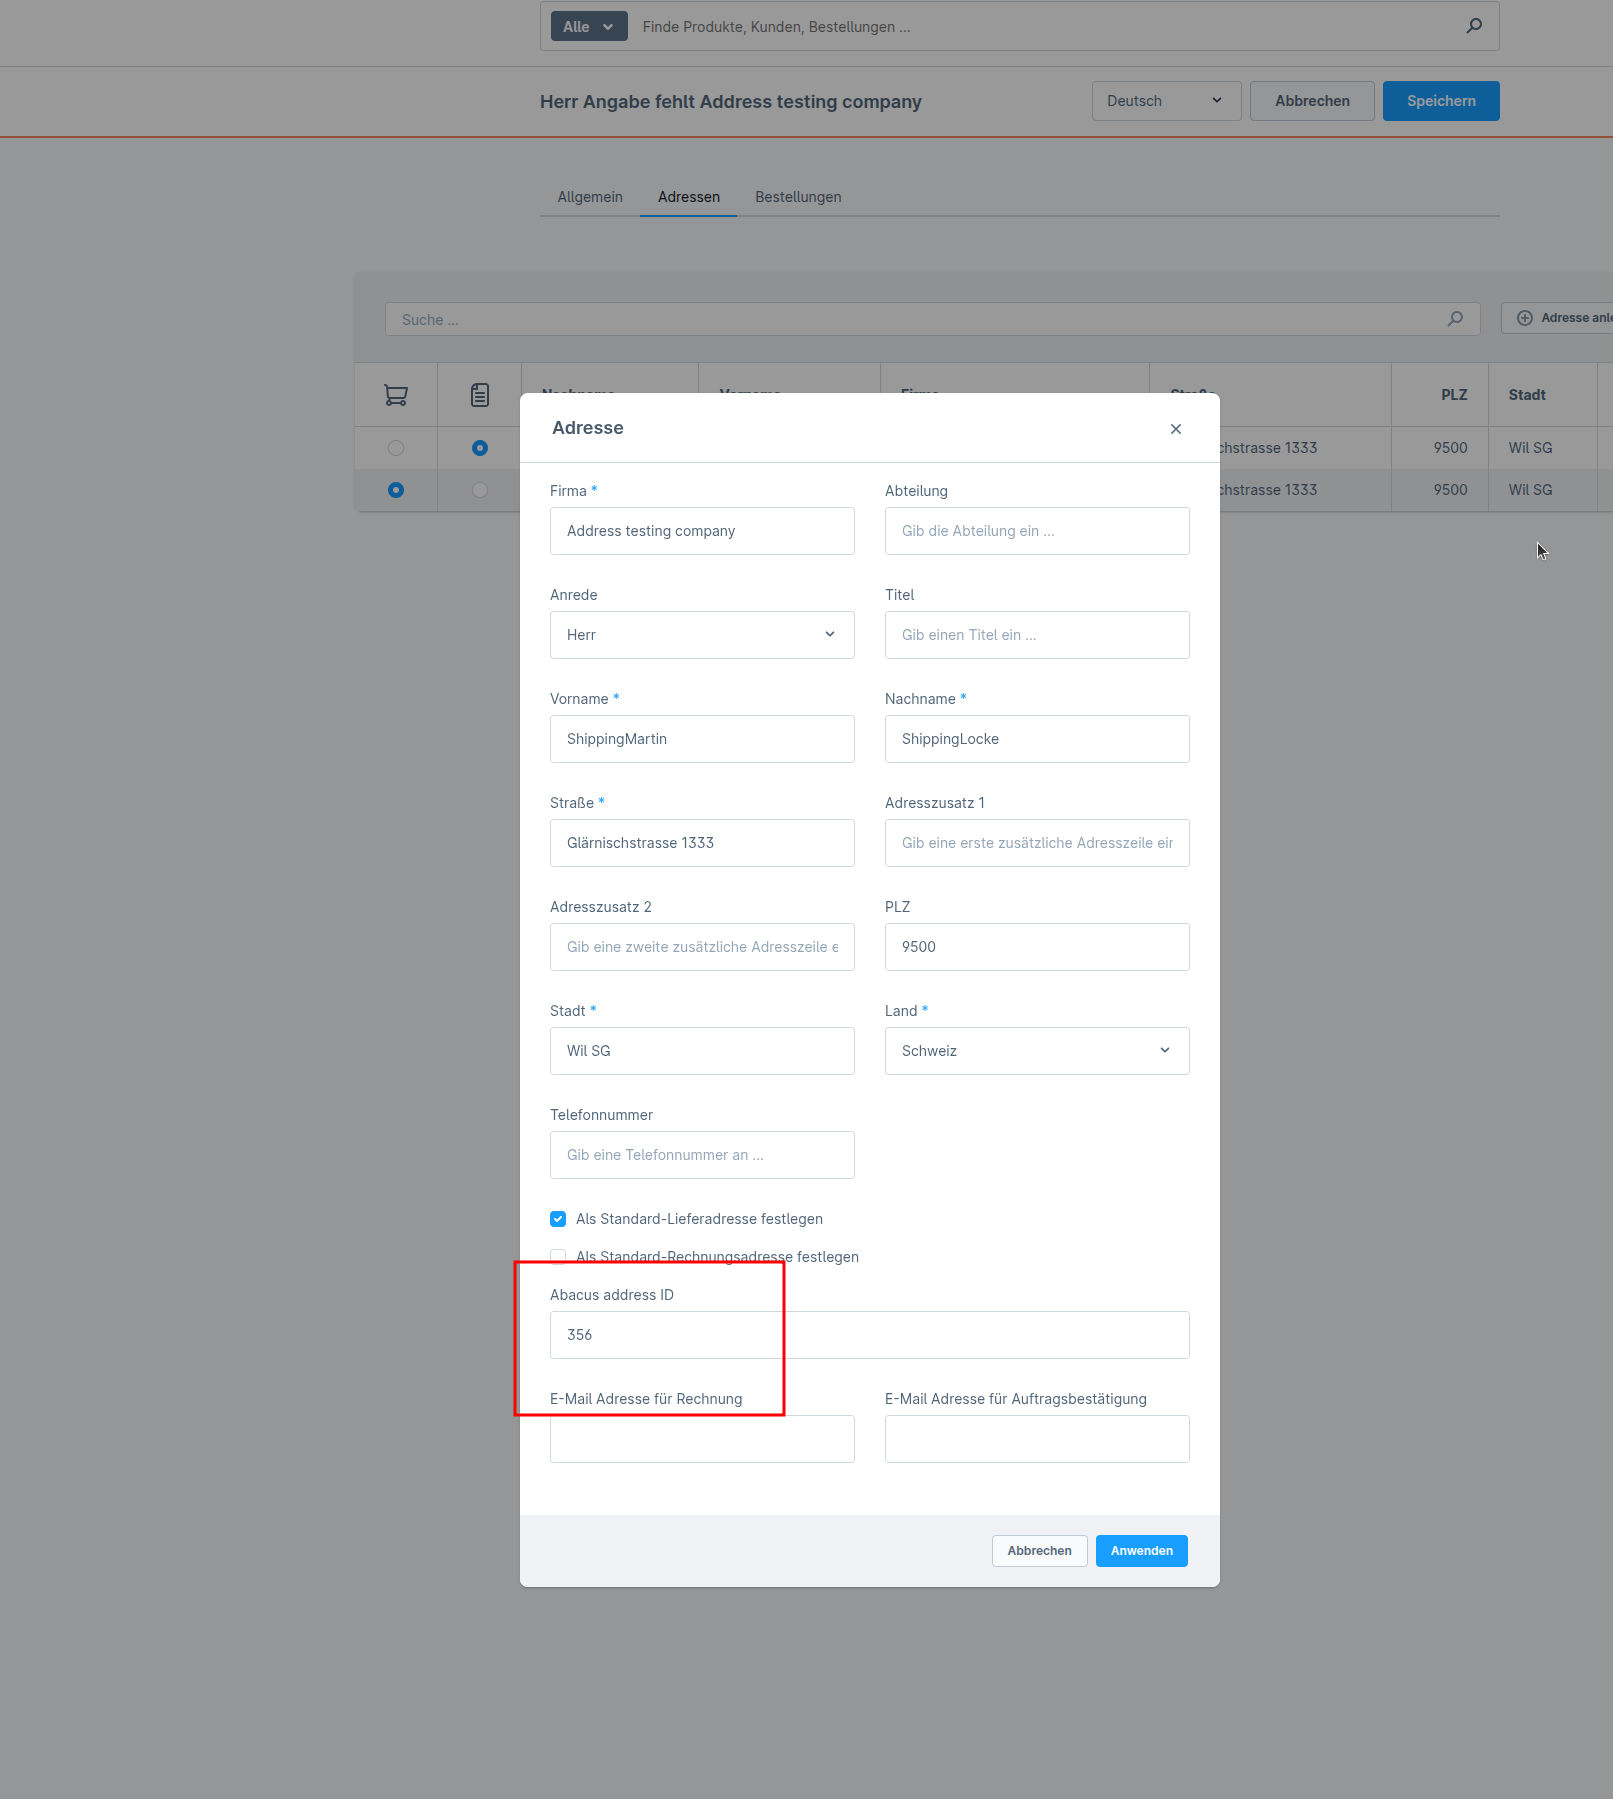The width and height of the screenshot is (1613, 1799).
Task: Enable Als Standard-Rechnungsadresse festlegen
Action: (x=558, y=1257)
